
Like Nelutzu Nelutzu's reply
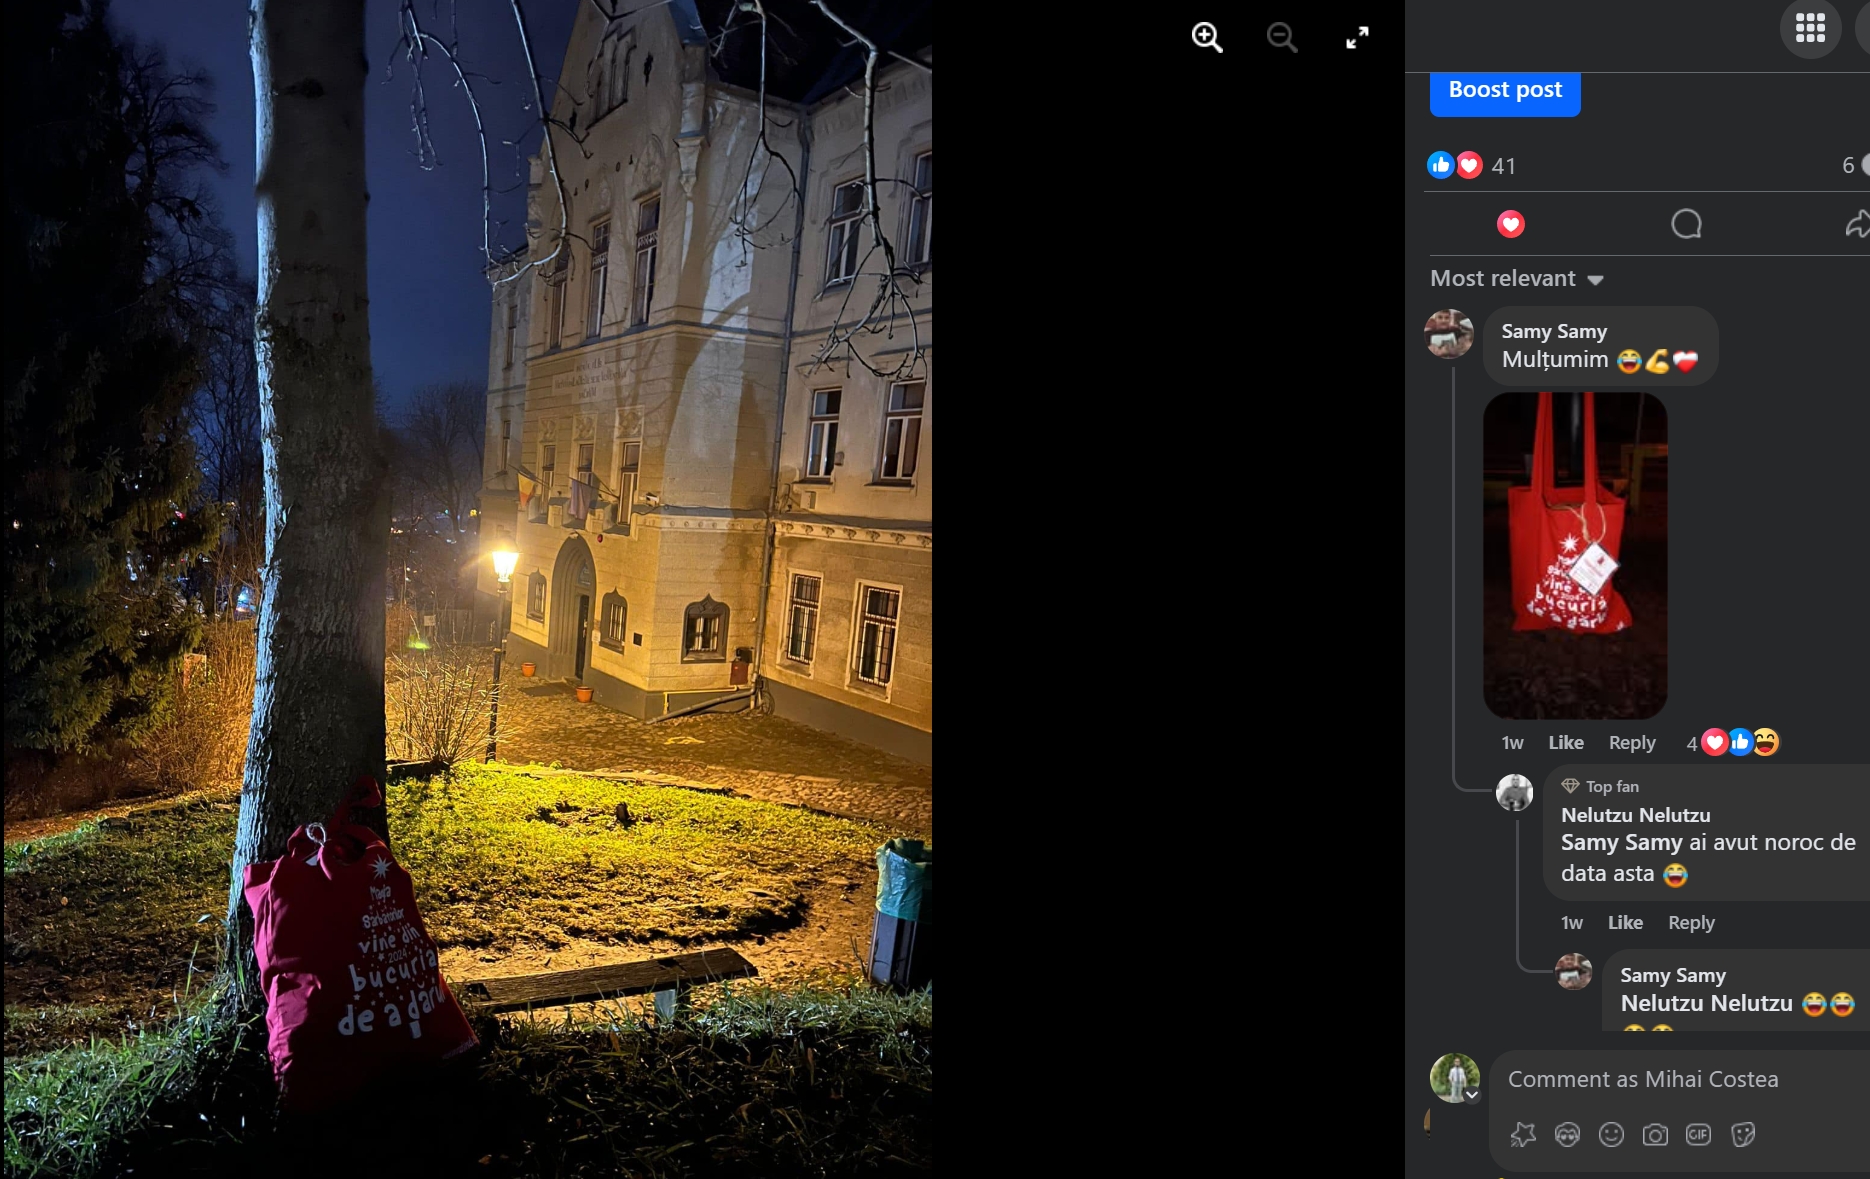click(1624, 922)
